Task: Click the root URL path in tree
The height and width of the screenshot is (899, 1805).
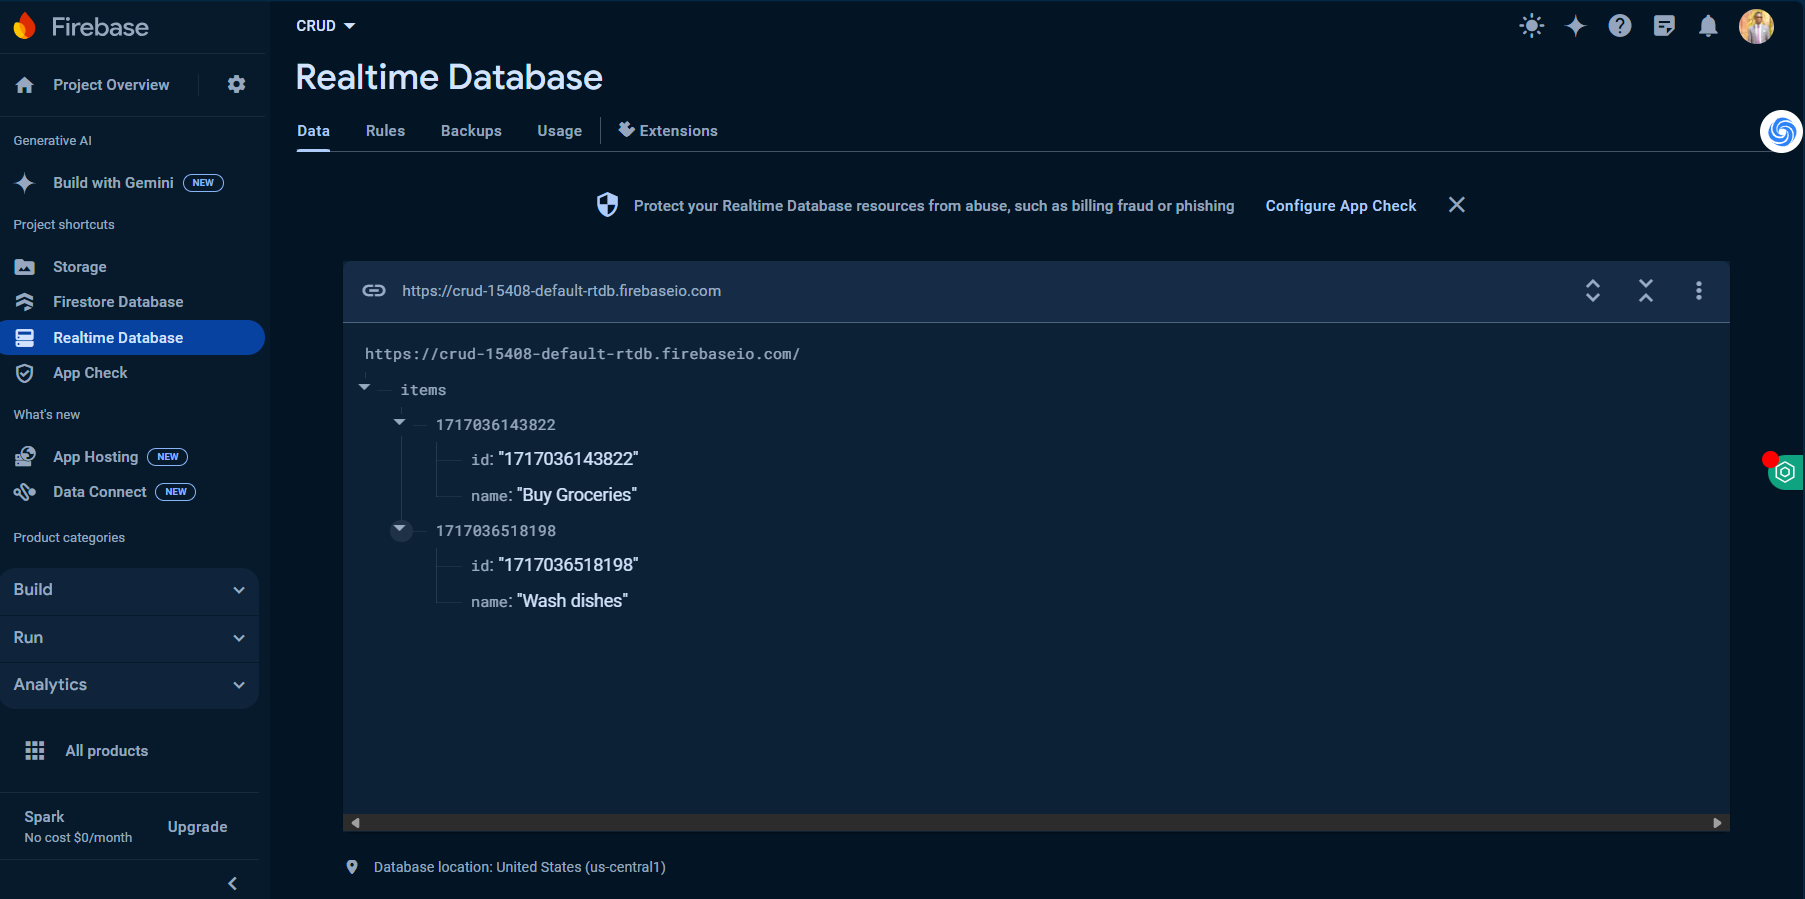Action: tap(582, 354)
